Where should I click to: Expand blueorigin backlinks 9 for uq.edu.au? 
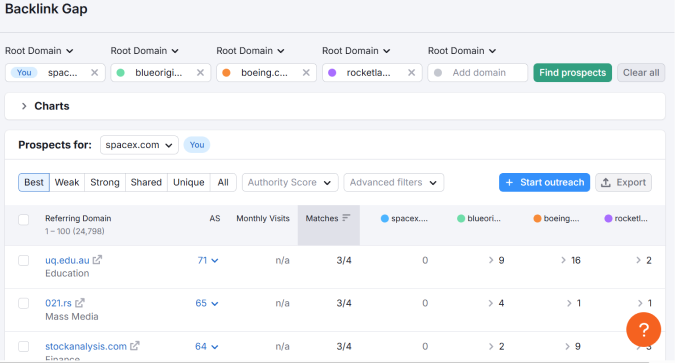coord(496,261)
